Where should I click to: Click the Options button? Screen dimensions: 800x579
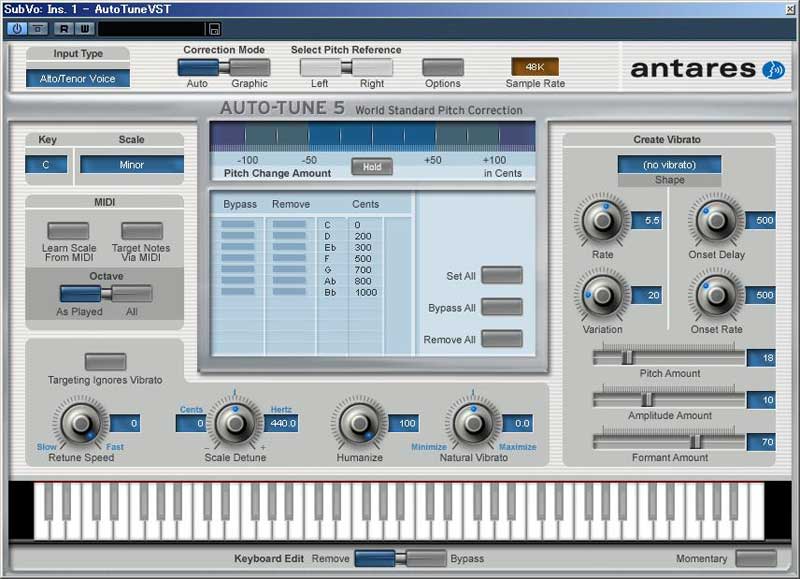pos(443,67)
